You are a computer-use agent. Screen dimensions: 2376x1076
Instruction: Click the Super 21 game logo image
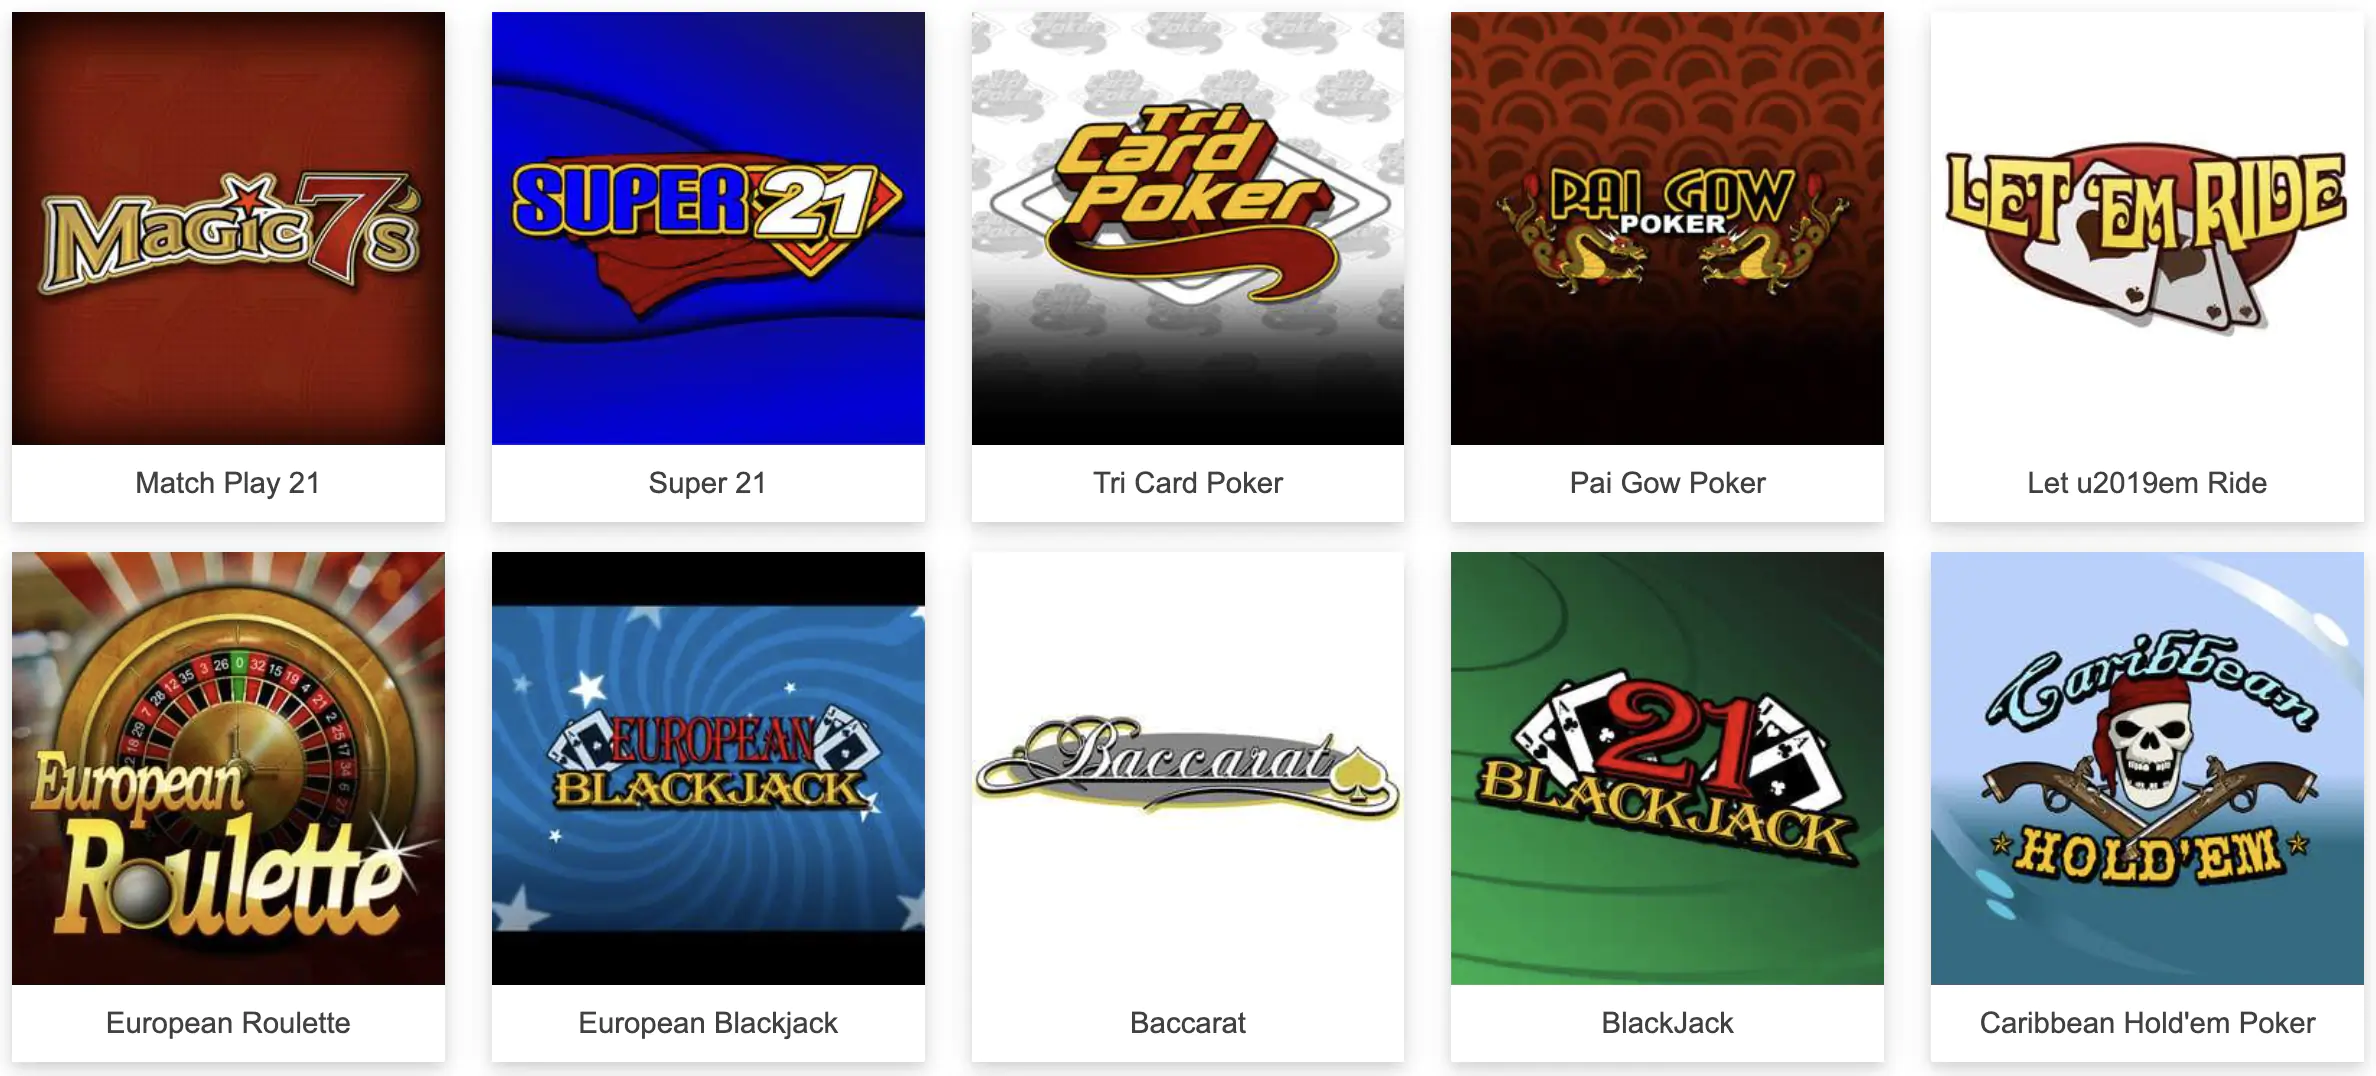tap(708, 228)
